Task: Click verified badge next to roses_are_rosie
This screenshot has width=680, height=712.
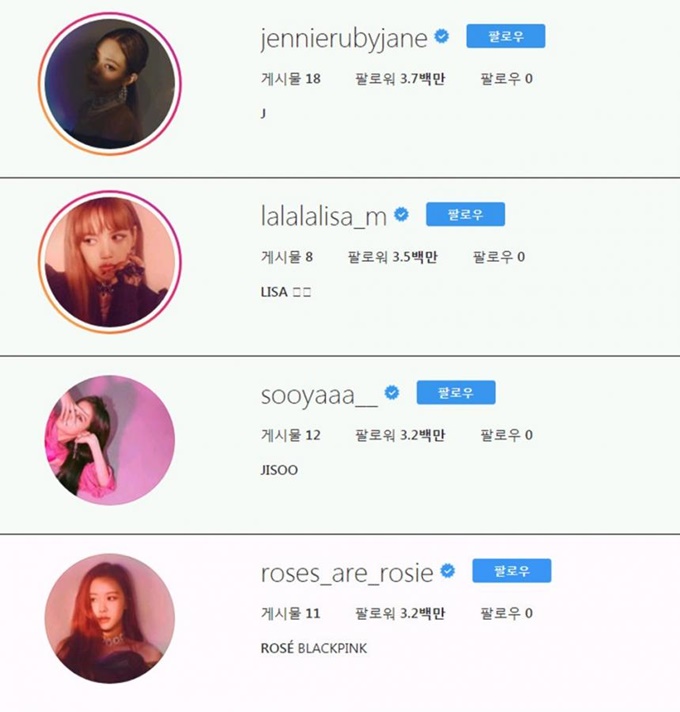Action: [448, 571]
